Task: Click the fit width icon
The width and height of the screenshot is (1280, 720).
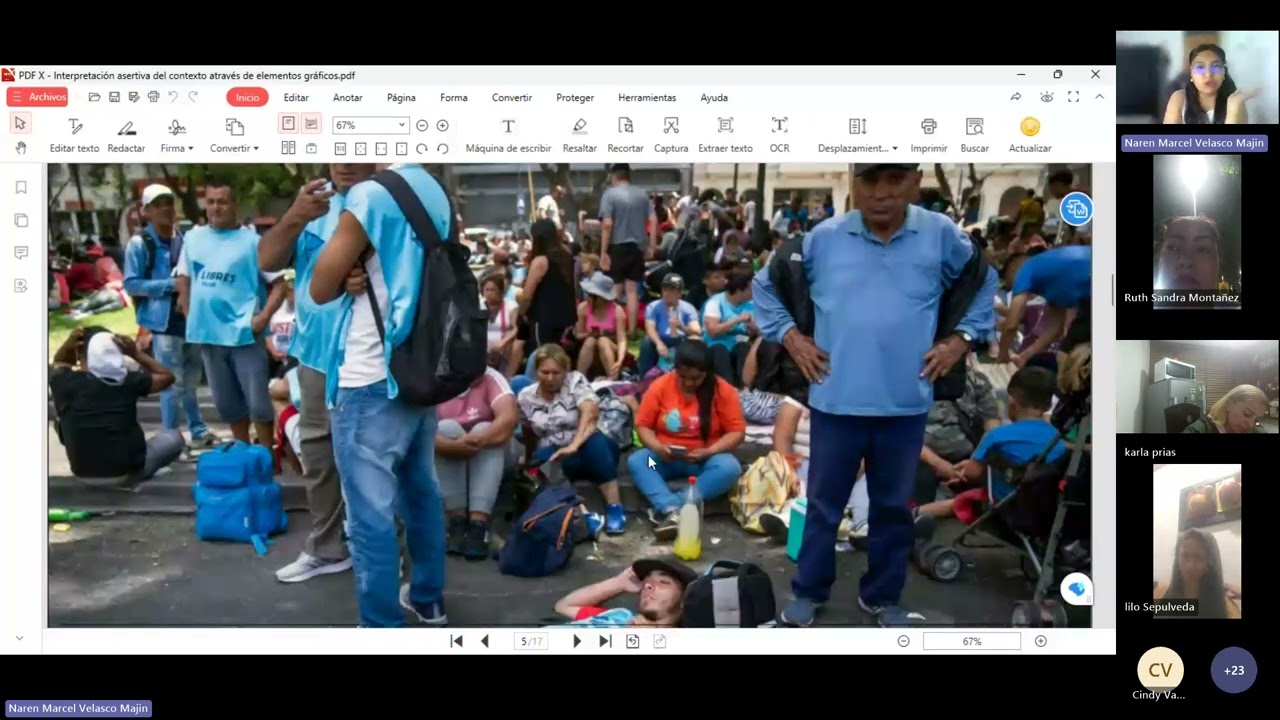Action: click(381, 148)
